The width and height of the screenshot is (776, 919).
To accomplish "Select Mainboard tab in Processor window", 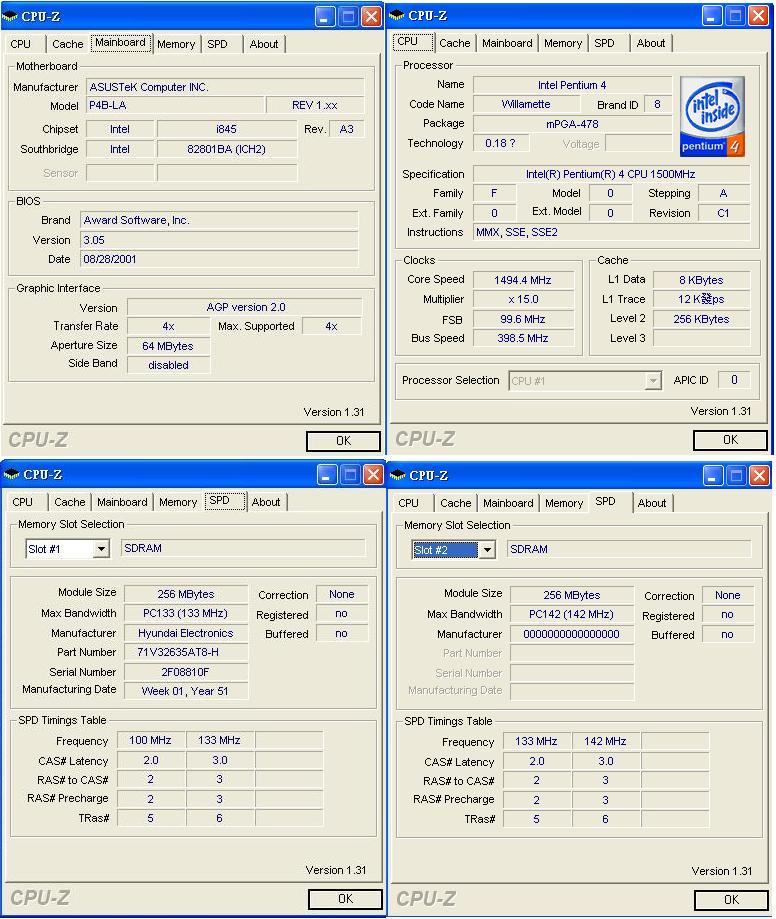I will pyautogui.click(x=507, y=43).
